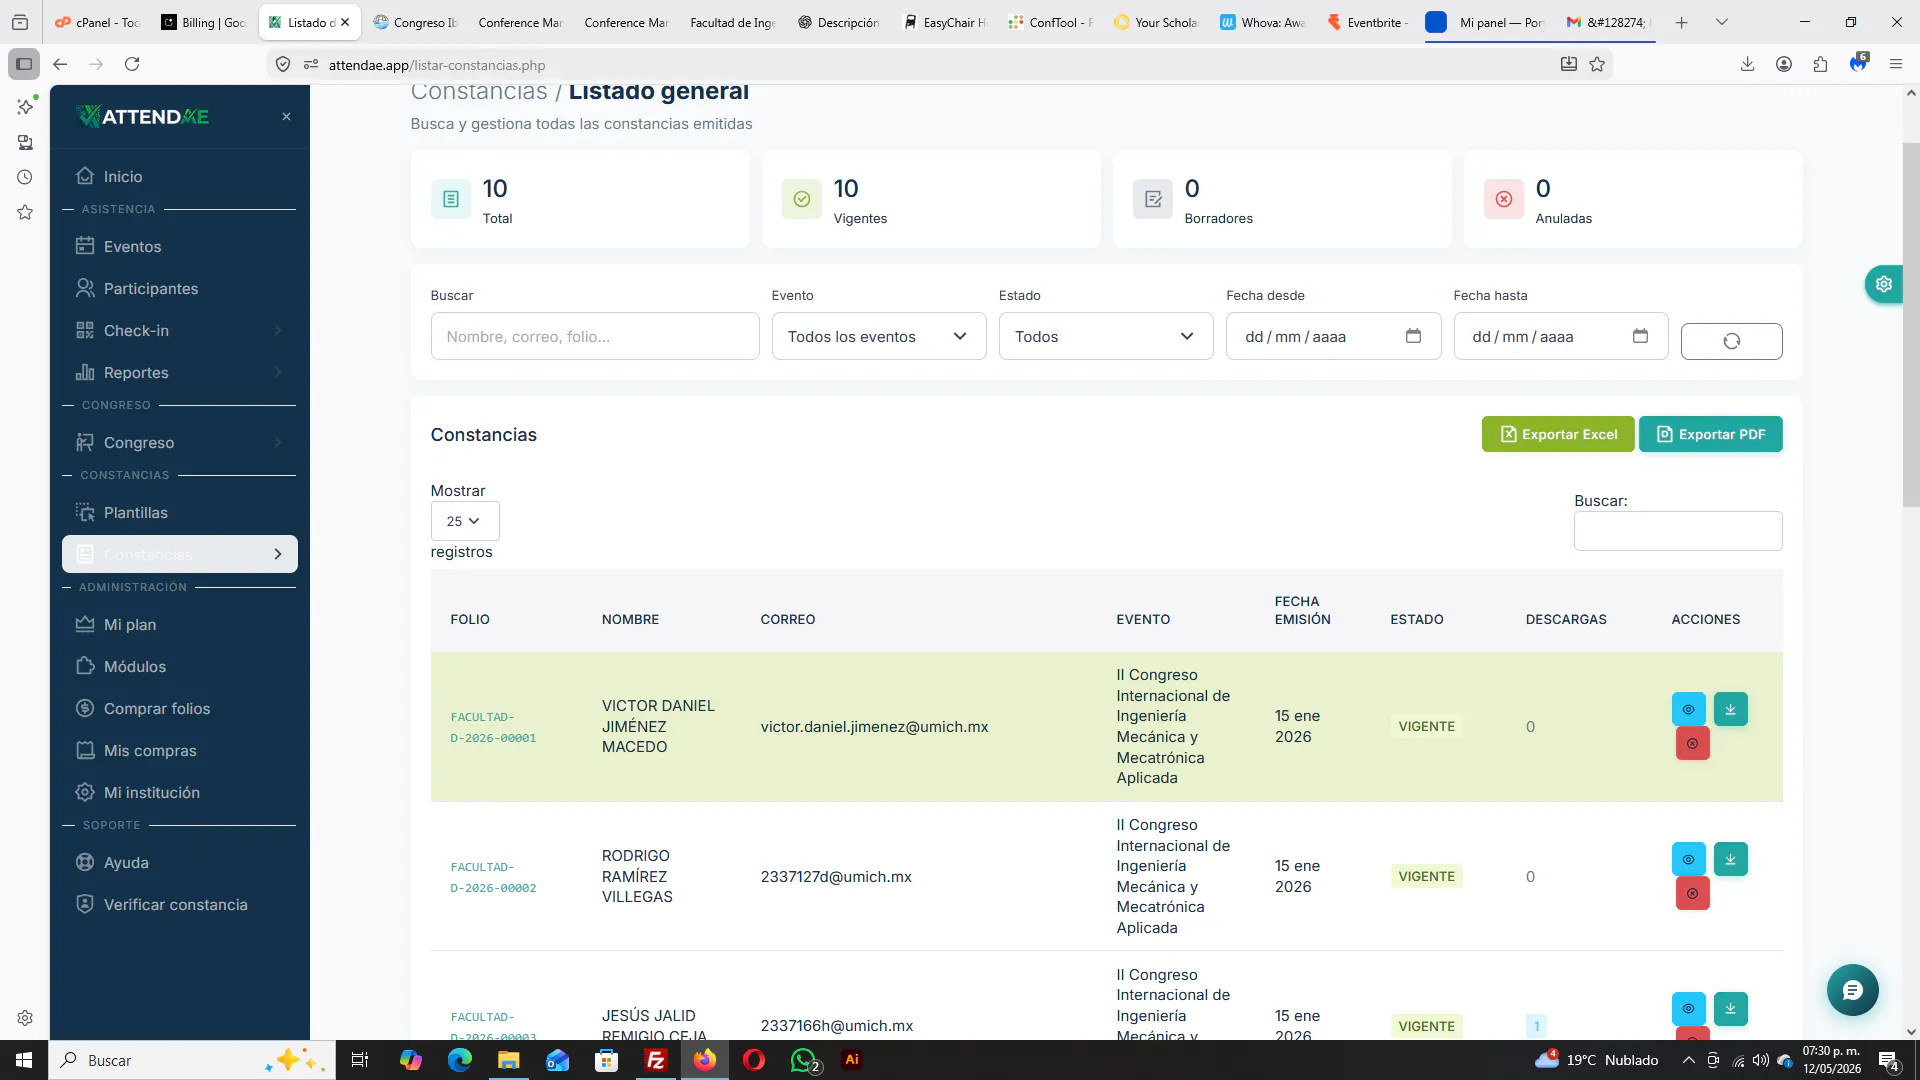
Task: View constancia of Victor Daniel Jiménez
Action: (x=1688, y=709)
